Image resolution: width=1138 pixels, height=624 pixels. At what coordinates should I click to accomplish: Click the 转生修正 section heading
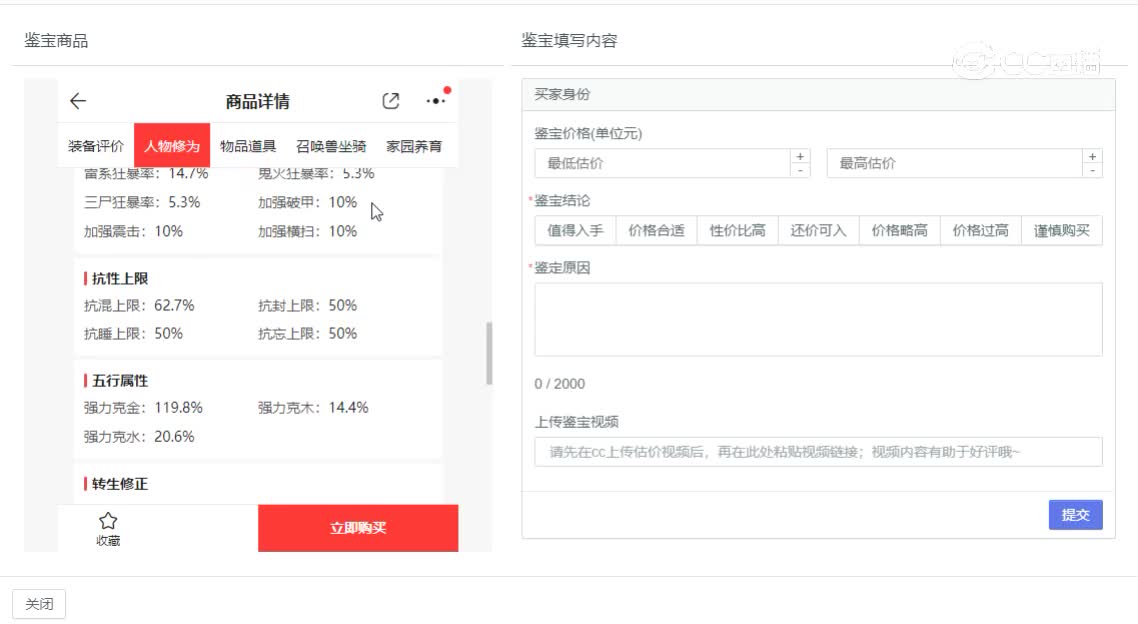[120, 484]
